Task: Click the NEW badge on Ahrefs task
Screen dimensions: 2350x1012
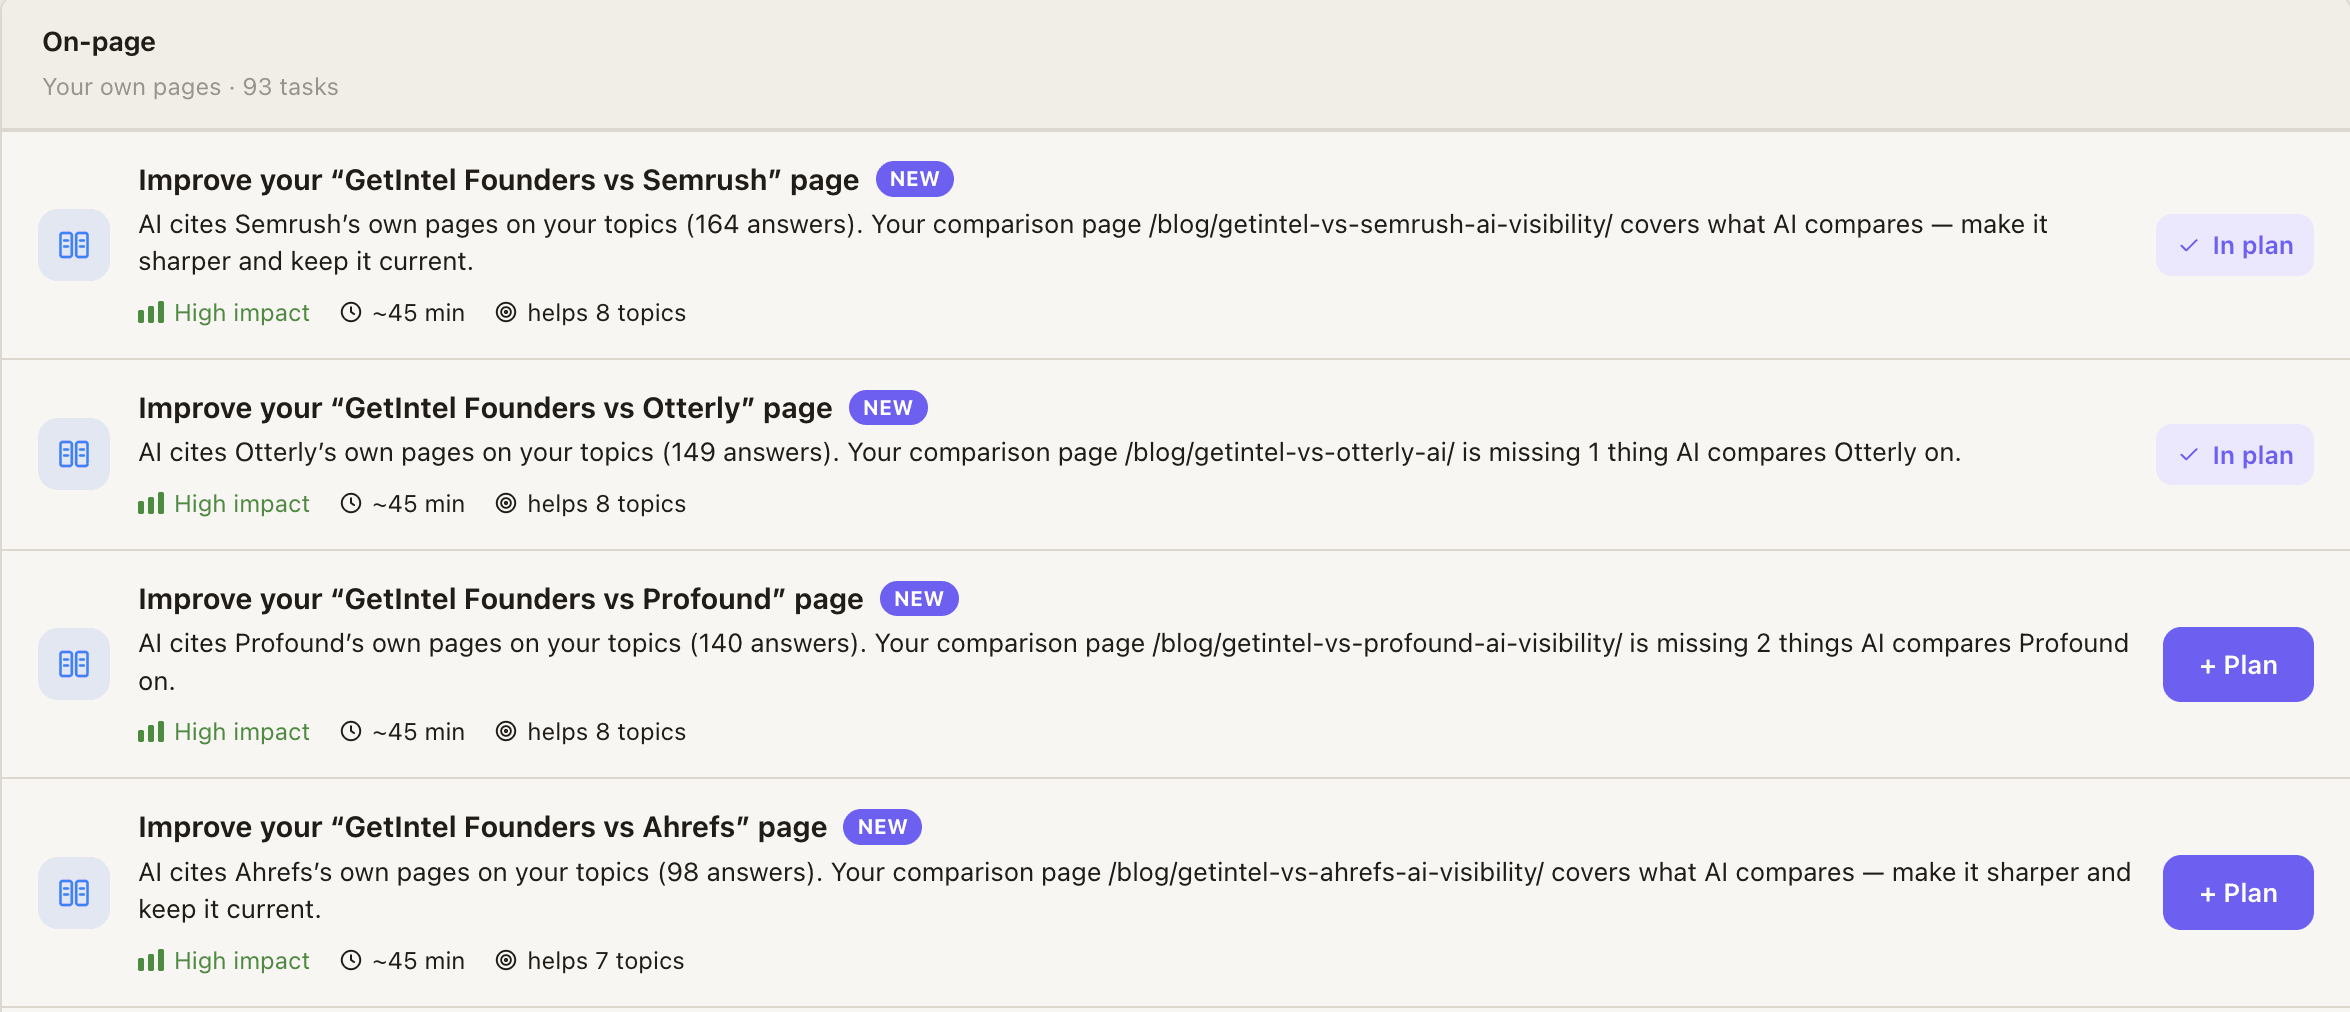Action: pyautogui.click(x=882, y=827)
